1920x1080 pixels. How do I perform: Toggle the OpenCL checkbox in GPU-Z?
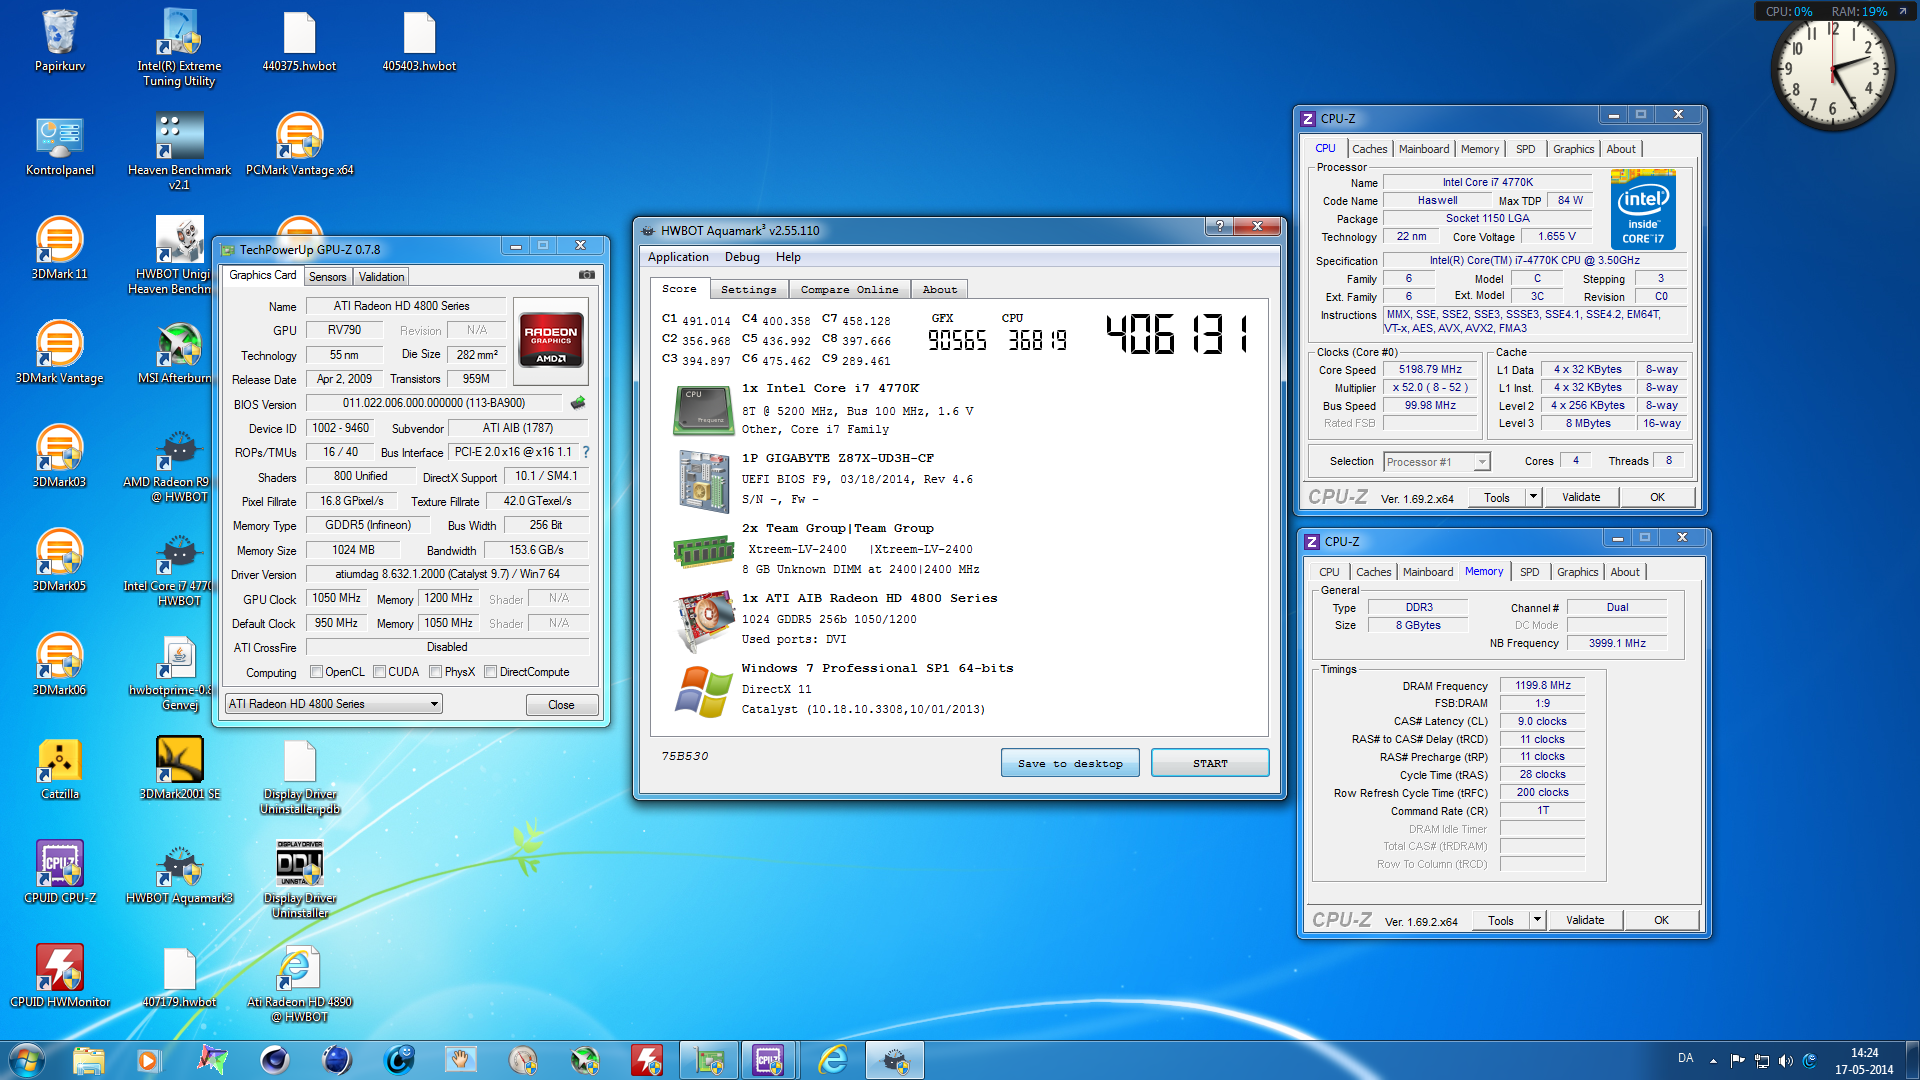[x=316, y=672]
